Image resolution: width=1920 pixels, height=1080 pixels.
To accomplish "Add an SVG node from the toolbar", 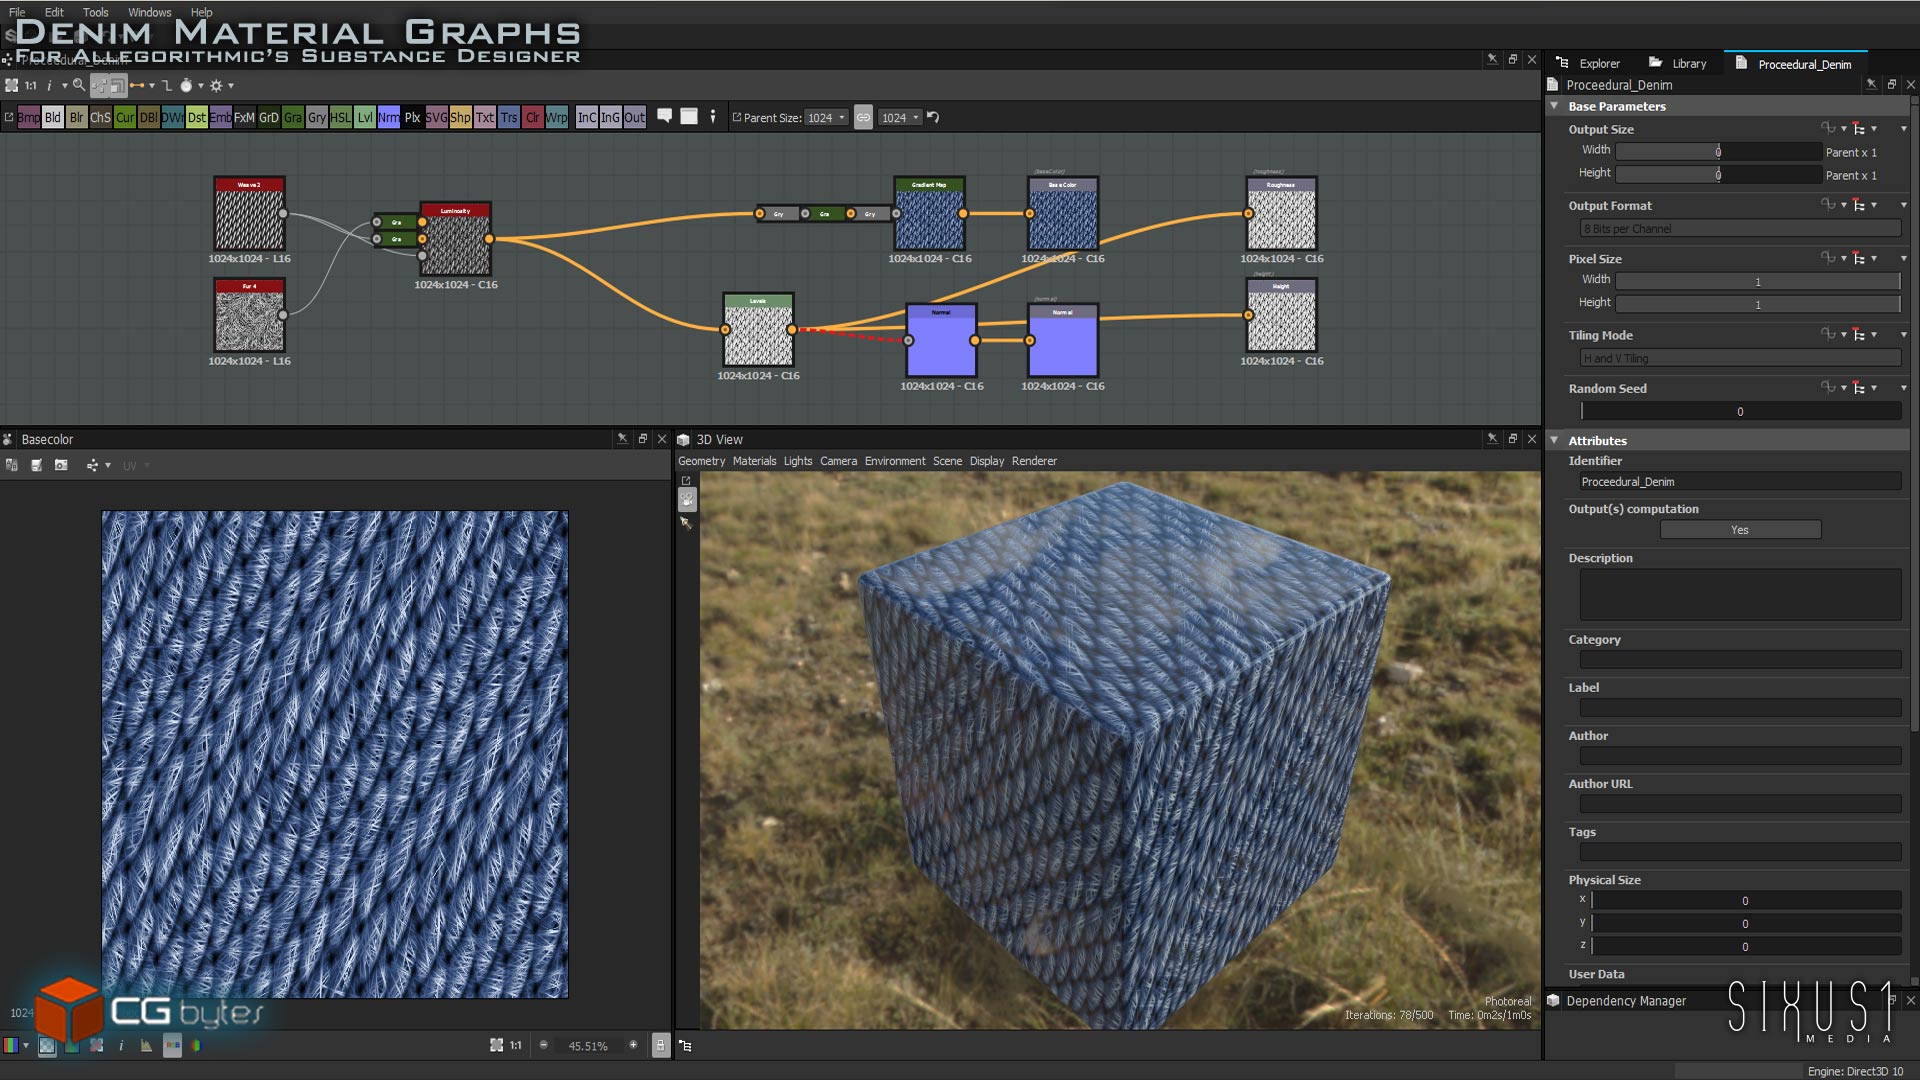I will [437, 118].
